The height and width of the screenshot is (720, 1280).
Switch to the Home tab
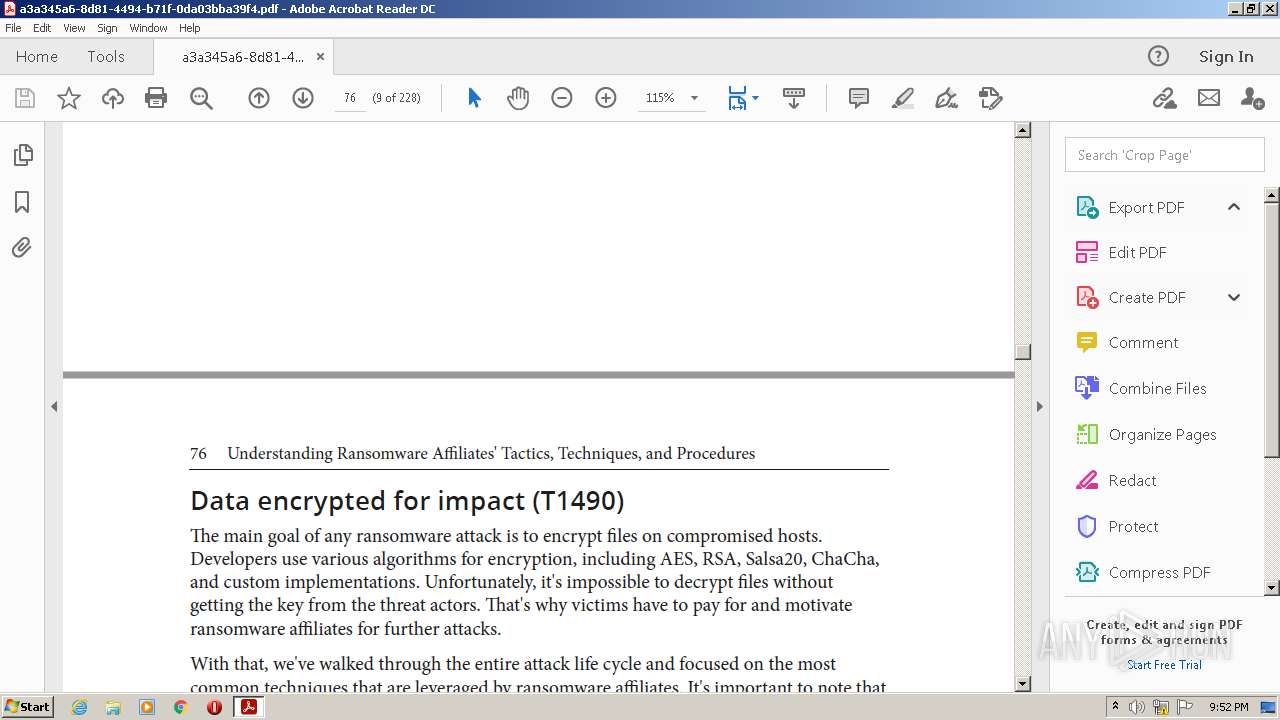click(37, 56)
